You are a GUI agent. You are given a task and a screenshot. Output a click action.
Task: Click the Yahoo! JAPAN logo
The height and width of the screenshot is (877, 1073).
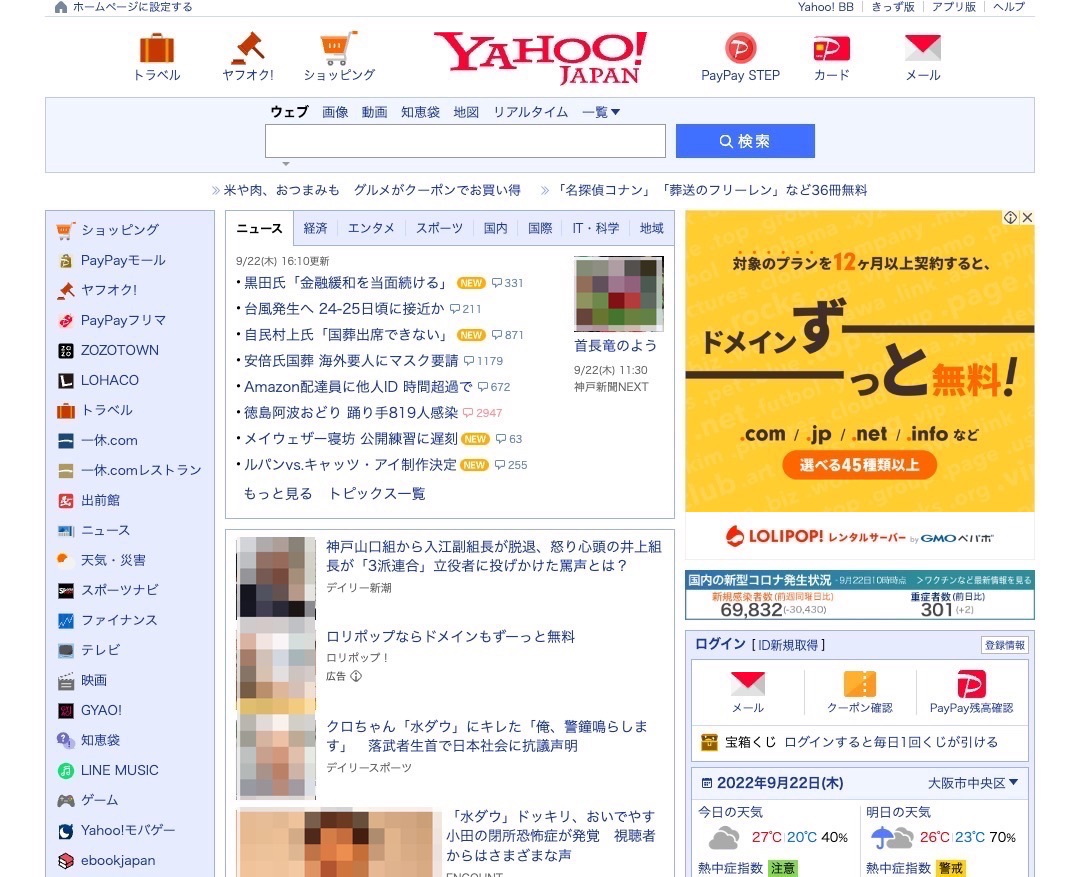click(541, 58)
